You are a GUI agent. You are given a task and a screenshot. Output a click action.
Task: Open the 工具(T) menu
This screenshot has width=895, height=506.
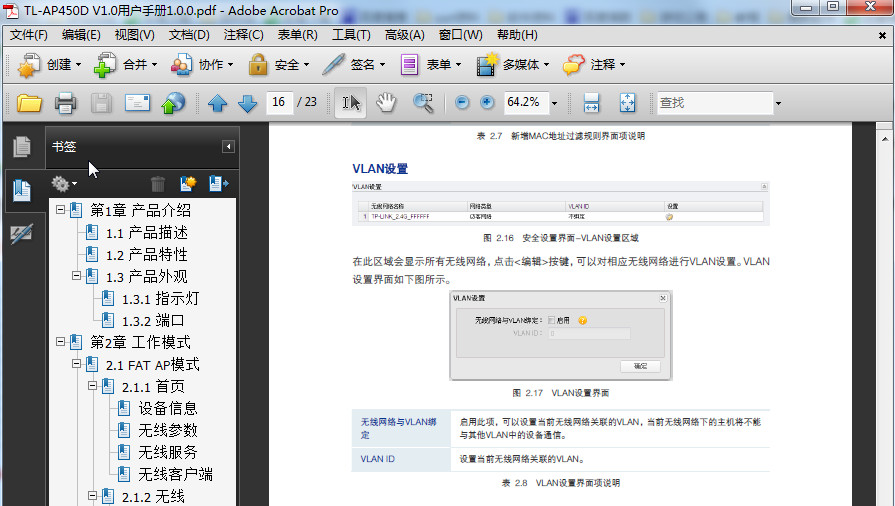pyautogui.click(x=351, y=35)
